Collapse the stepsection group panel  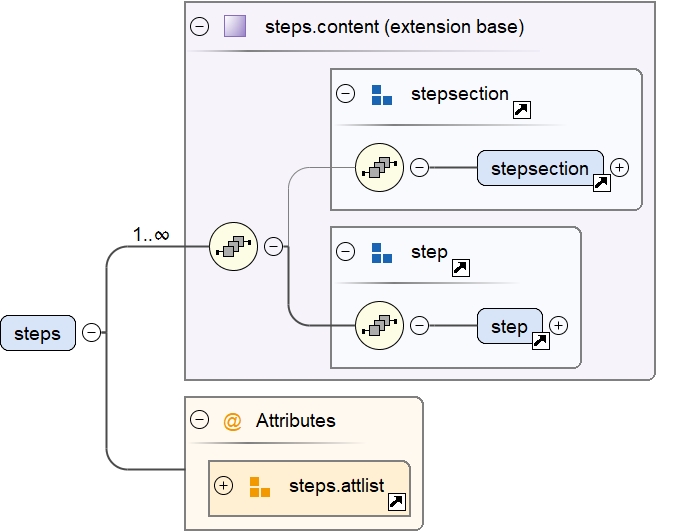(345, 94)
